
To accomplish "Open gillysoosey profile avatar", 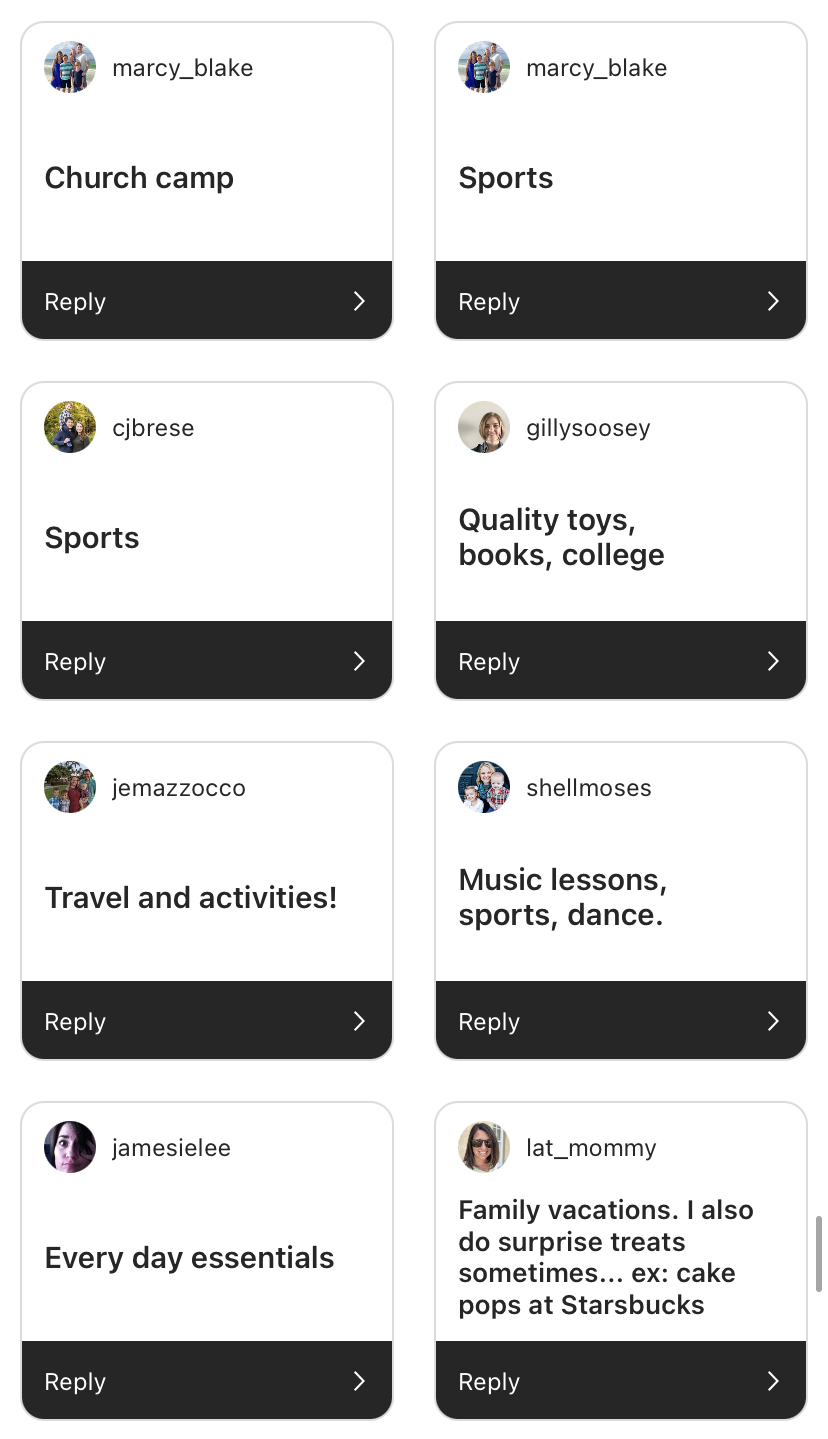I will [484, 427].
